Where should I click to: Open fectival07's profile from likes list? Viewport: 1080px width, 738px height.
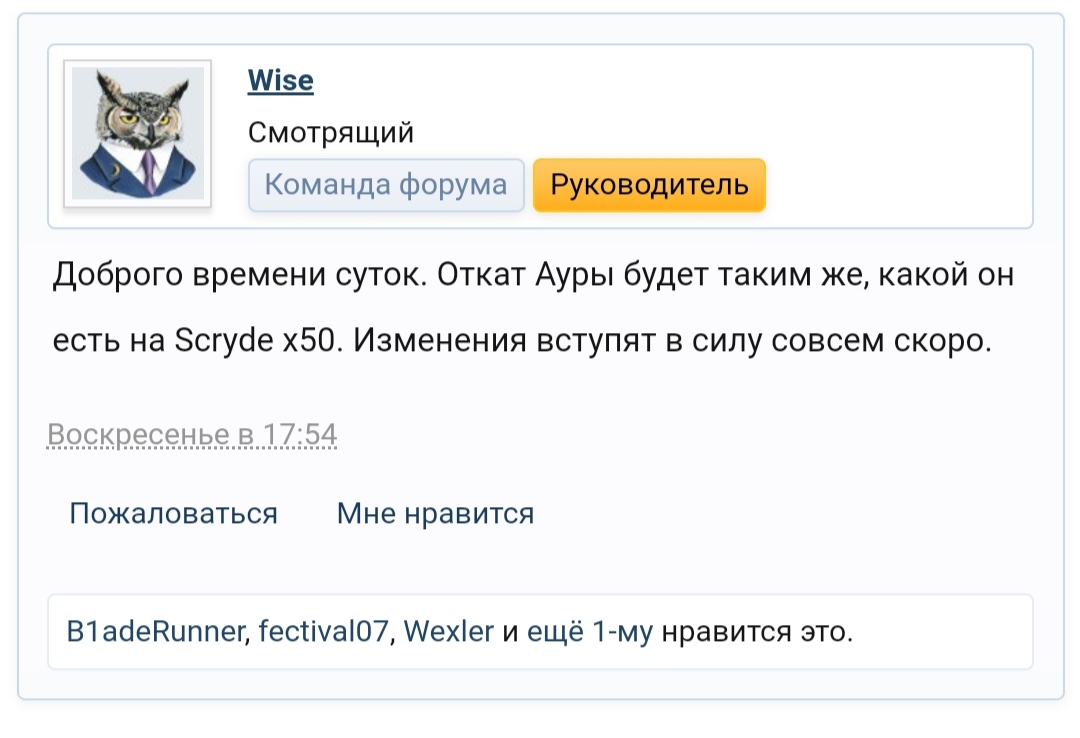[x=322, y=632]
